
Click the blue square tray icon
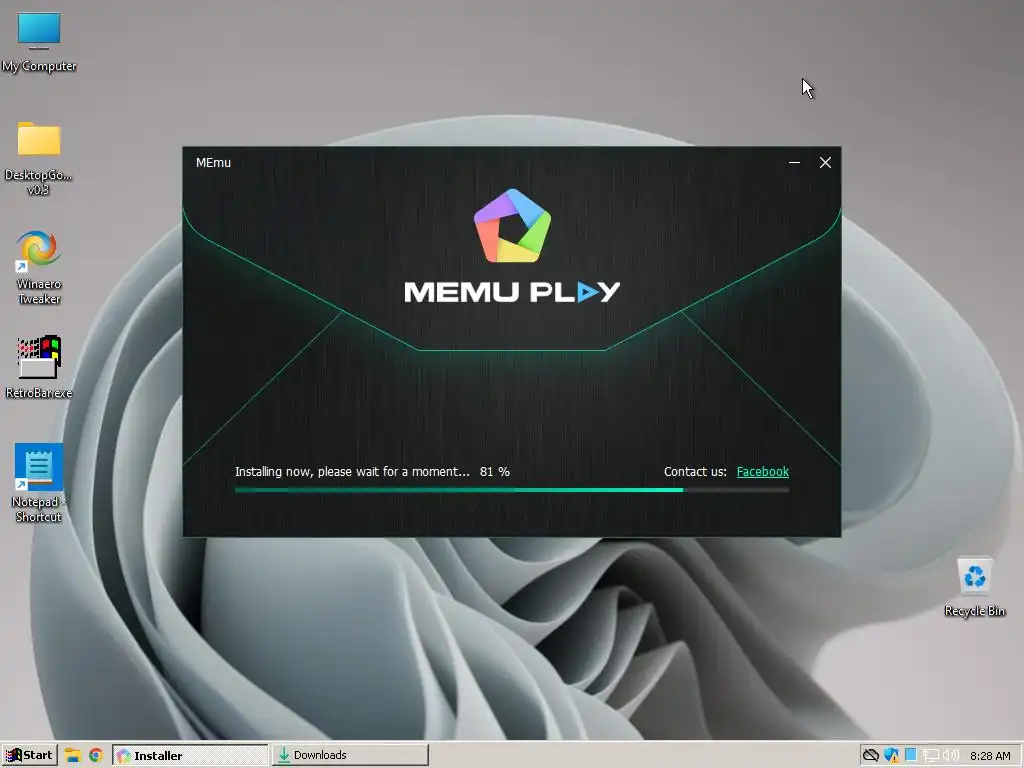[x=911, y=756]
